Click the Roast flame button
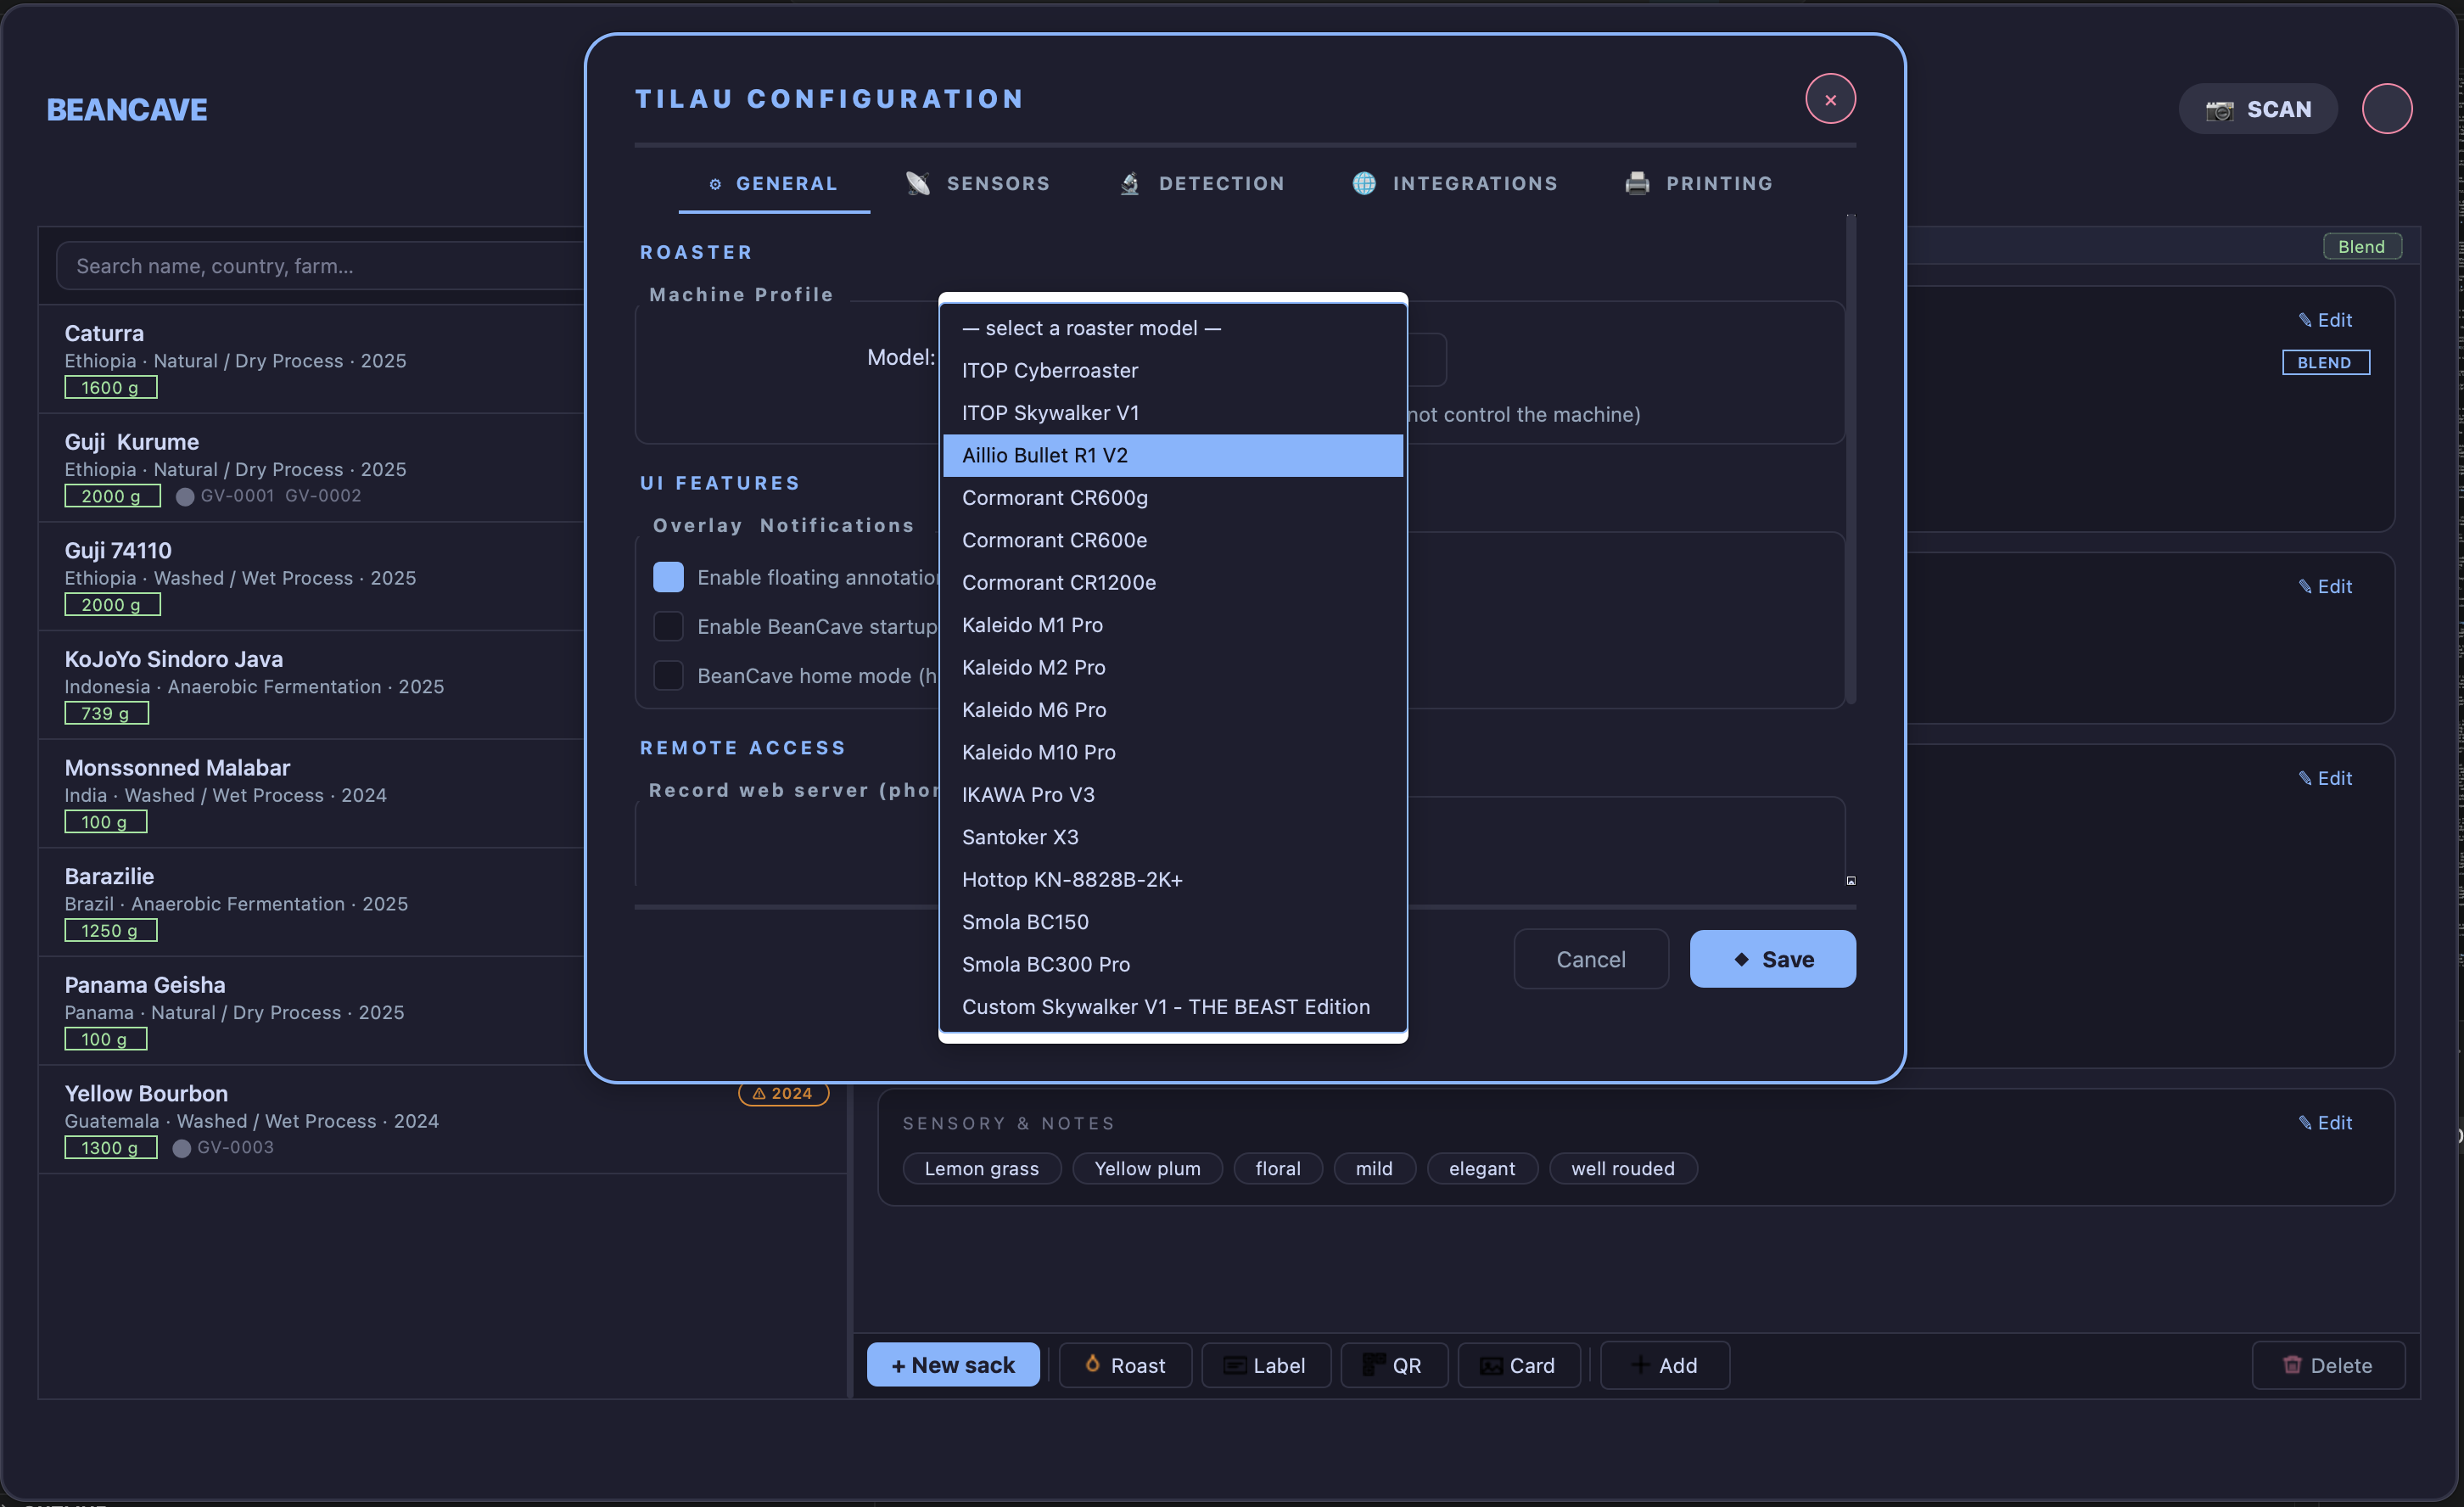The width and height of the screenshot is (2464, 1507). click(1125, 1365)
